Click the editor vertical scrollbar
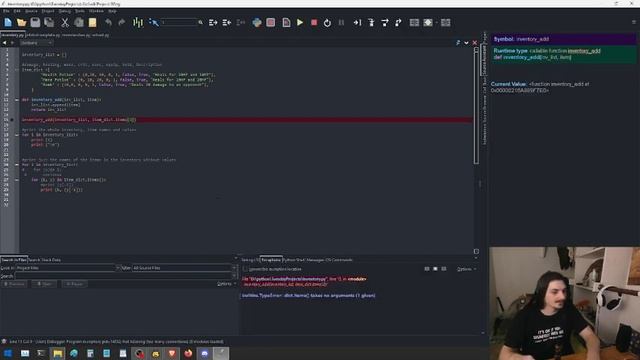This screenshot has height=360, width=640. [x=476, y=106]
